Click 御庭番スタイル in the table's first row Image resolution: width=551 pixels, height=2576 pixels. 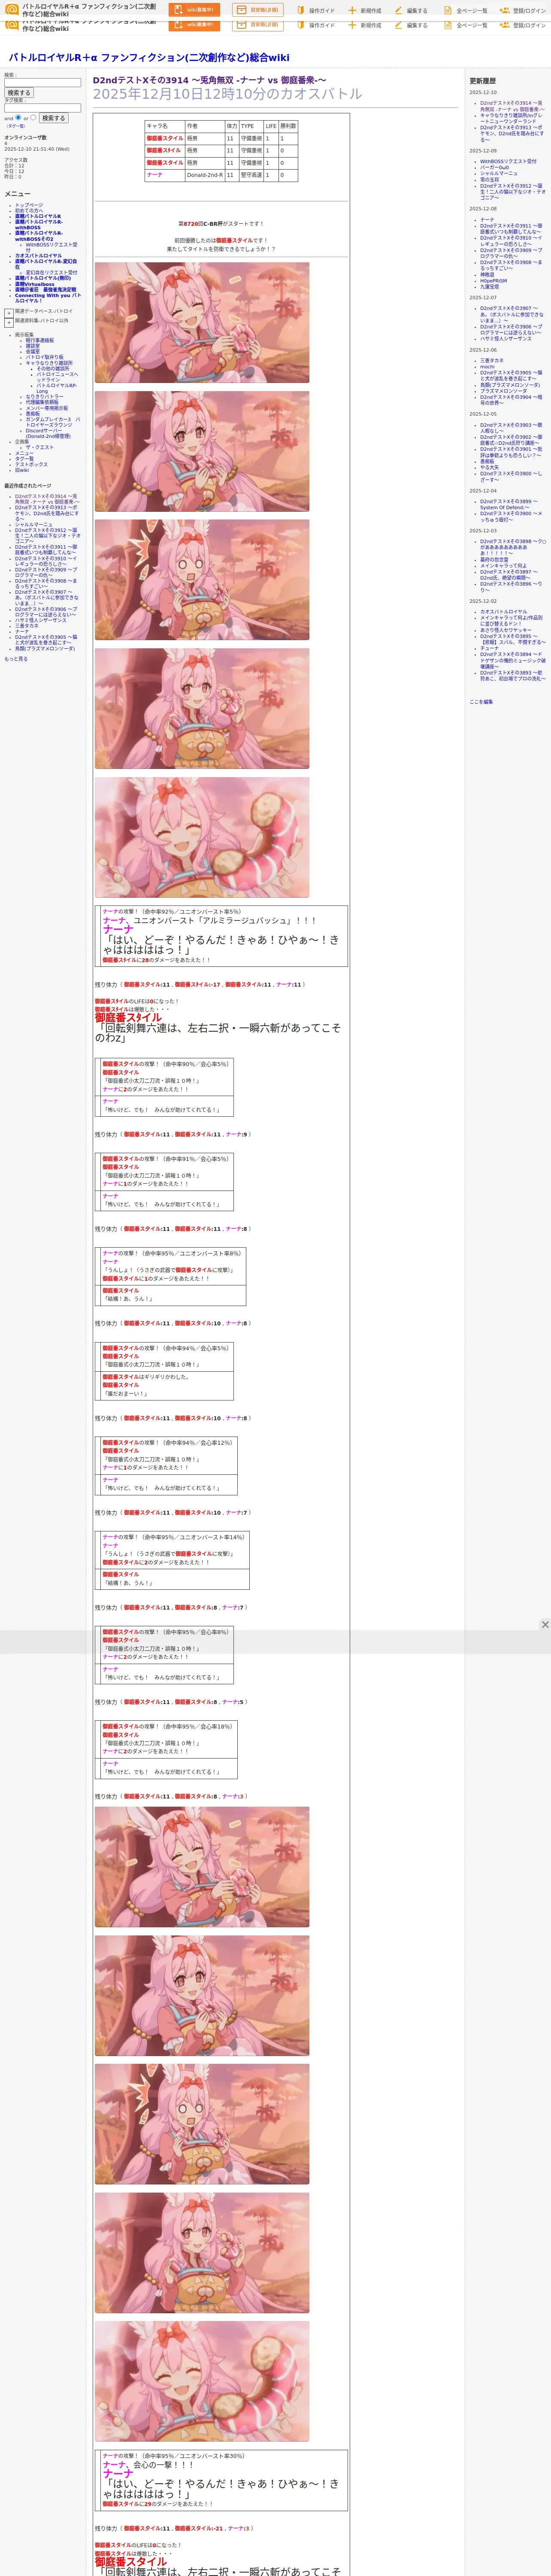[165, 139]
